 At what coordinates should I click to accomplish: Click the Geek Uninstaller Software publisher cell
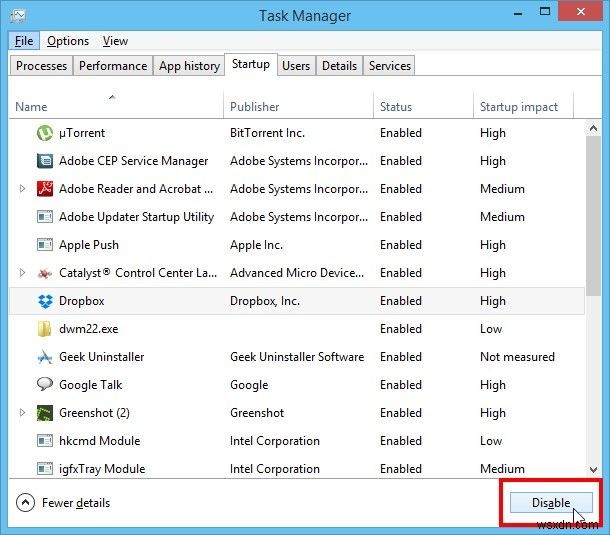point(297,357)
